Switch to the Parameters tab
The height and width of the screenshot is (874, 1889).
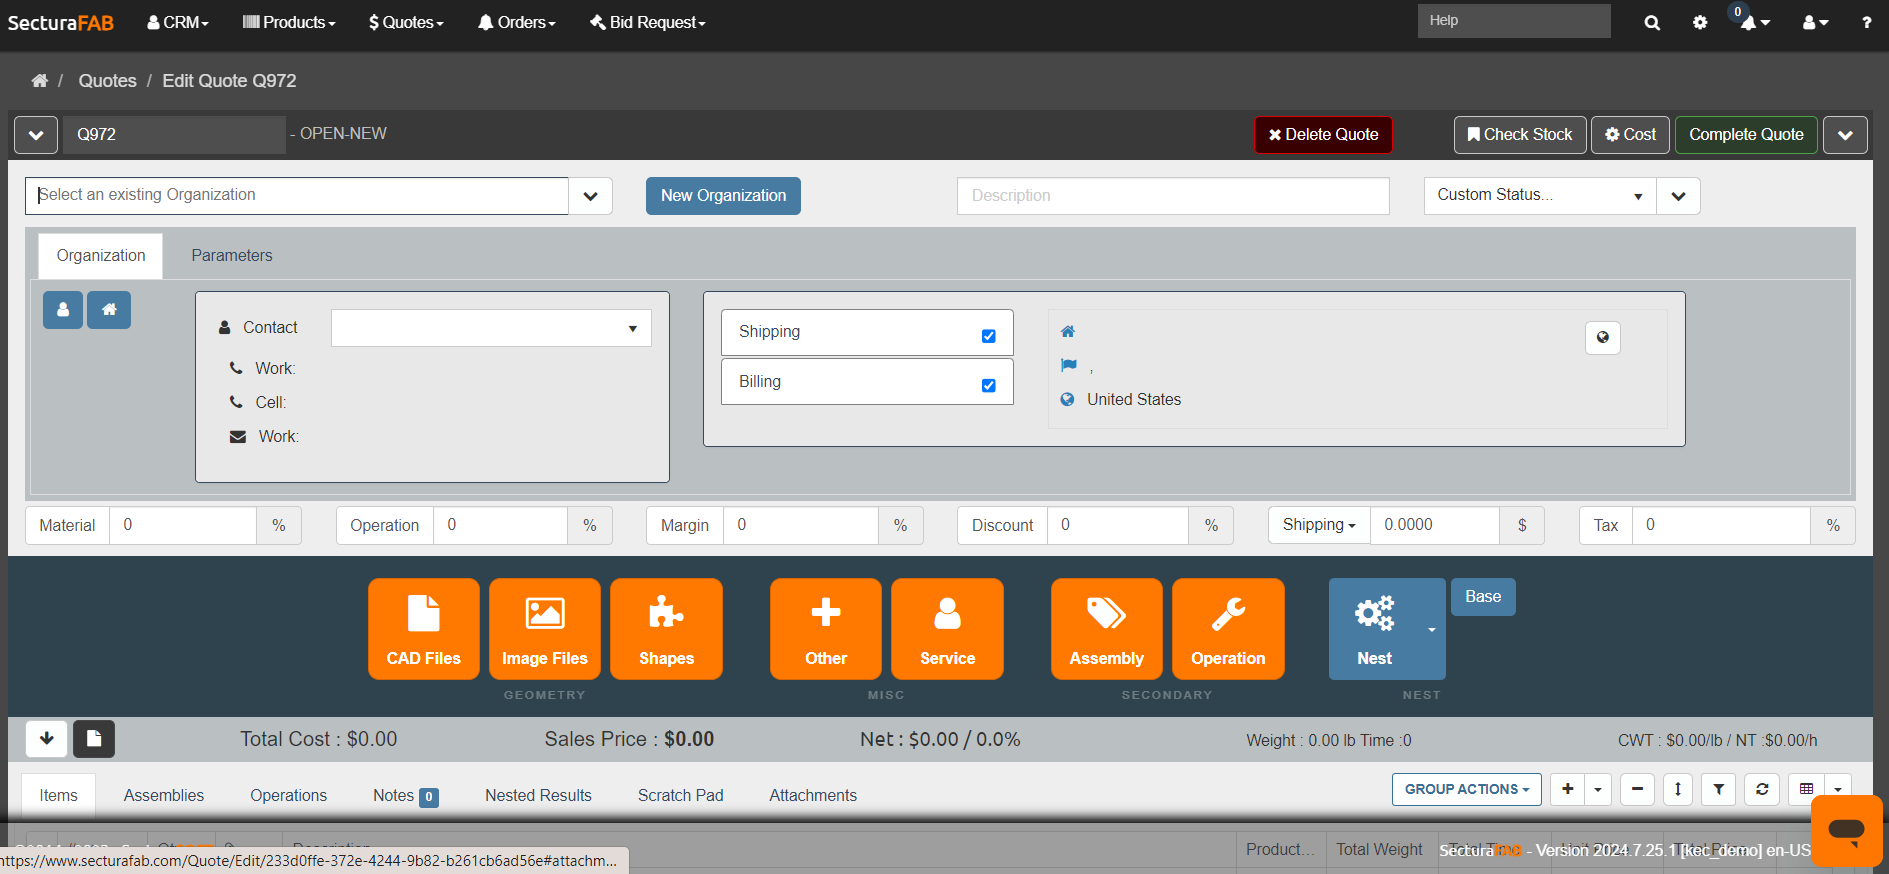coord(232,256)
